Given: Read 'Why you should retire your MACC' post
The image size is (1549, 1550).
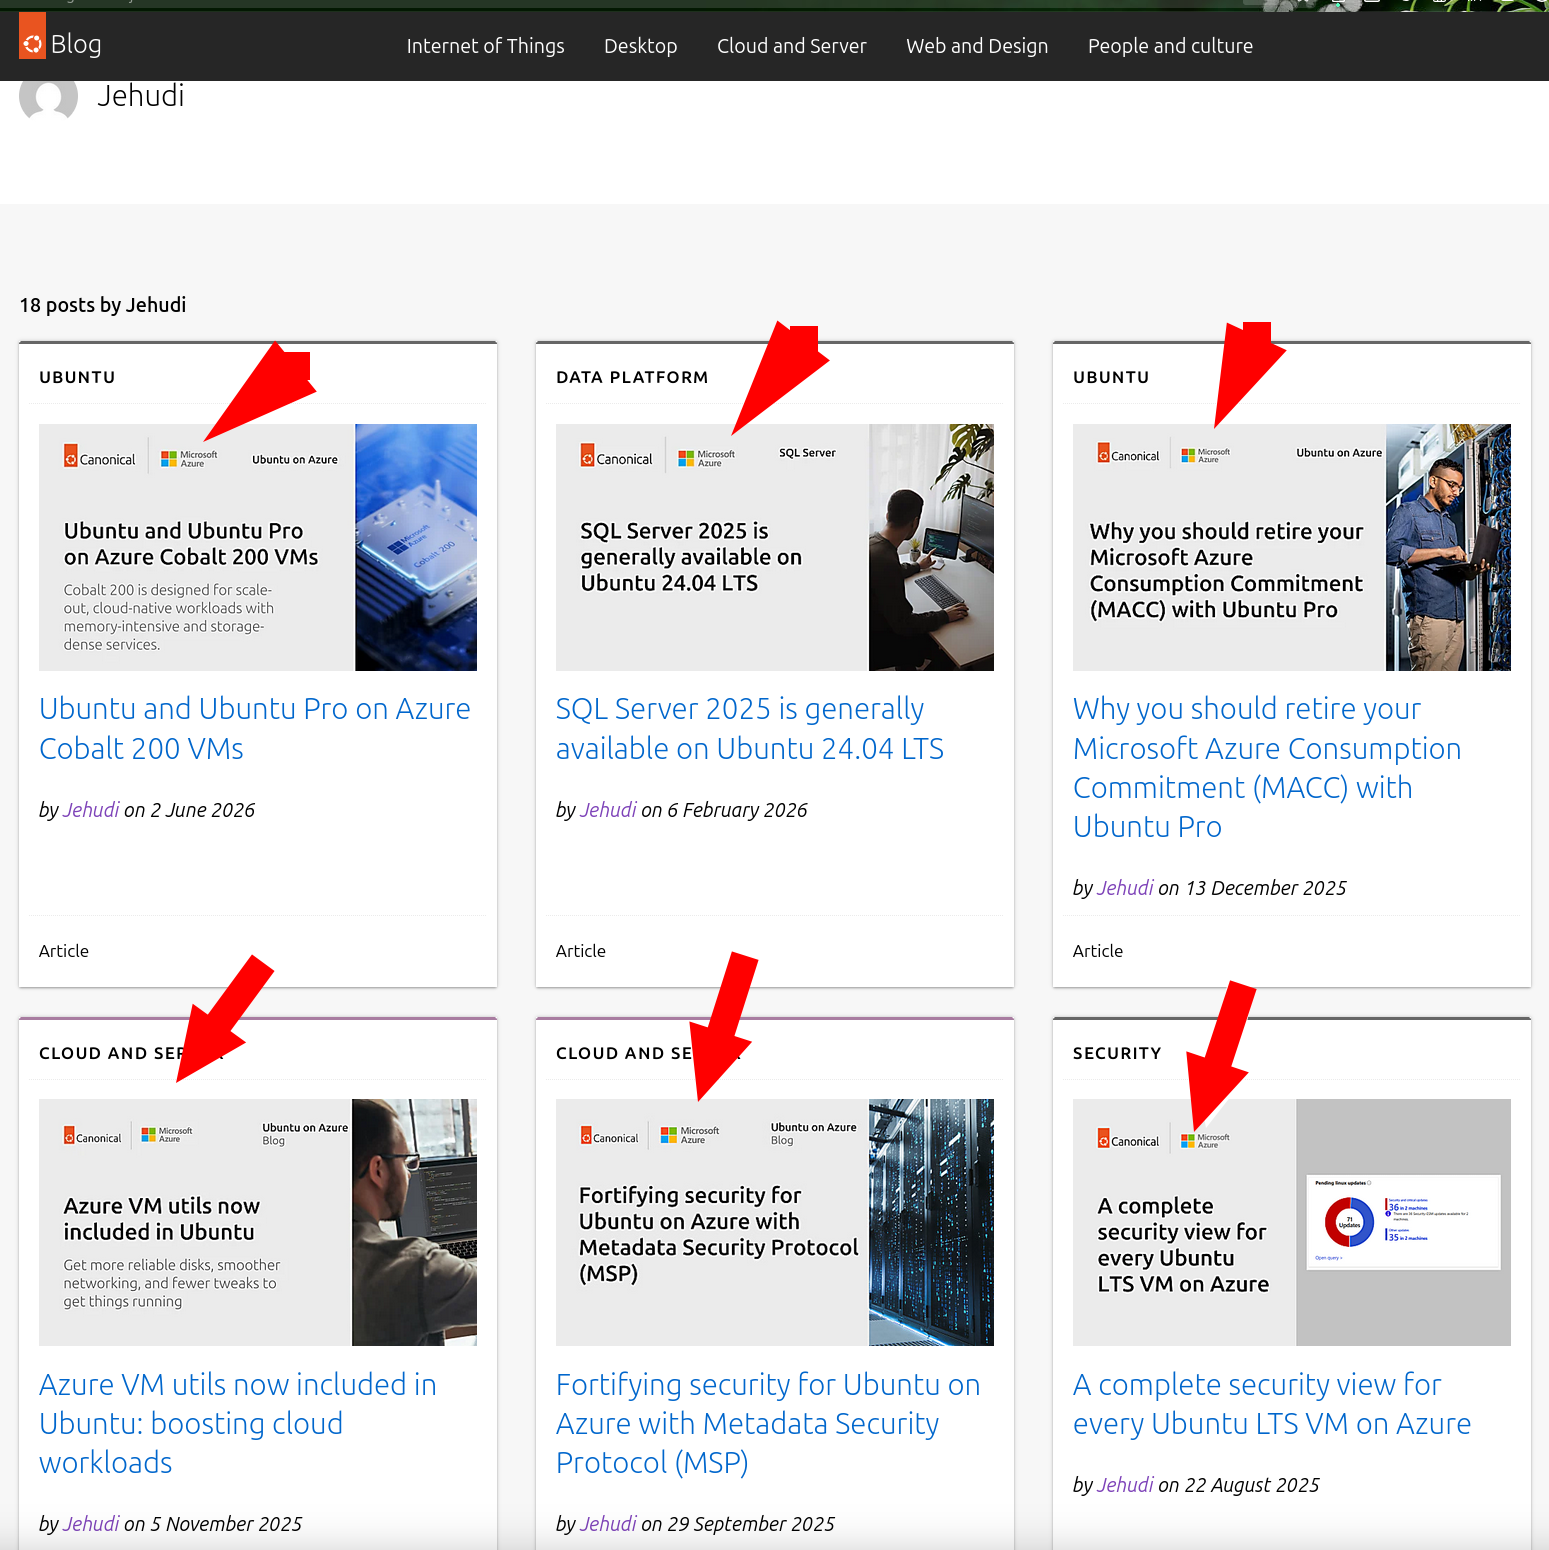Looking at the screenshot, I should click(x=1267, y=767).
